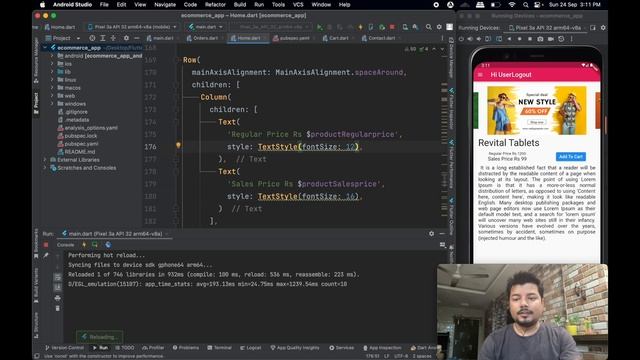The image size is (640, 360).
Task: Open Profiler tool window button
Action: 153,348
